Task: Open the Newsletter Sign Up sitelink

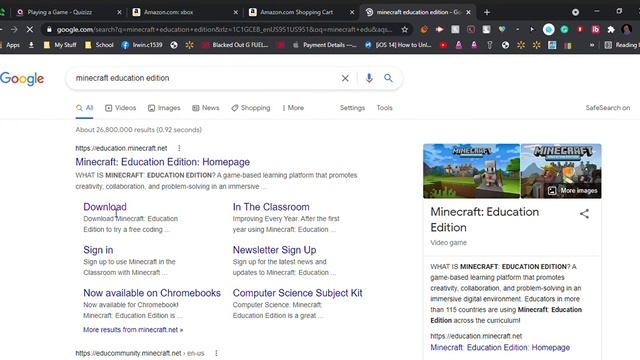Action: point(274,250)
